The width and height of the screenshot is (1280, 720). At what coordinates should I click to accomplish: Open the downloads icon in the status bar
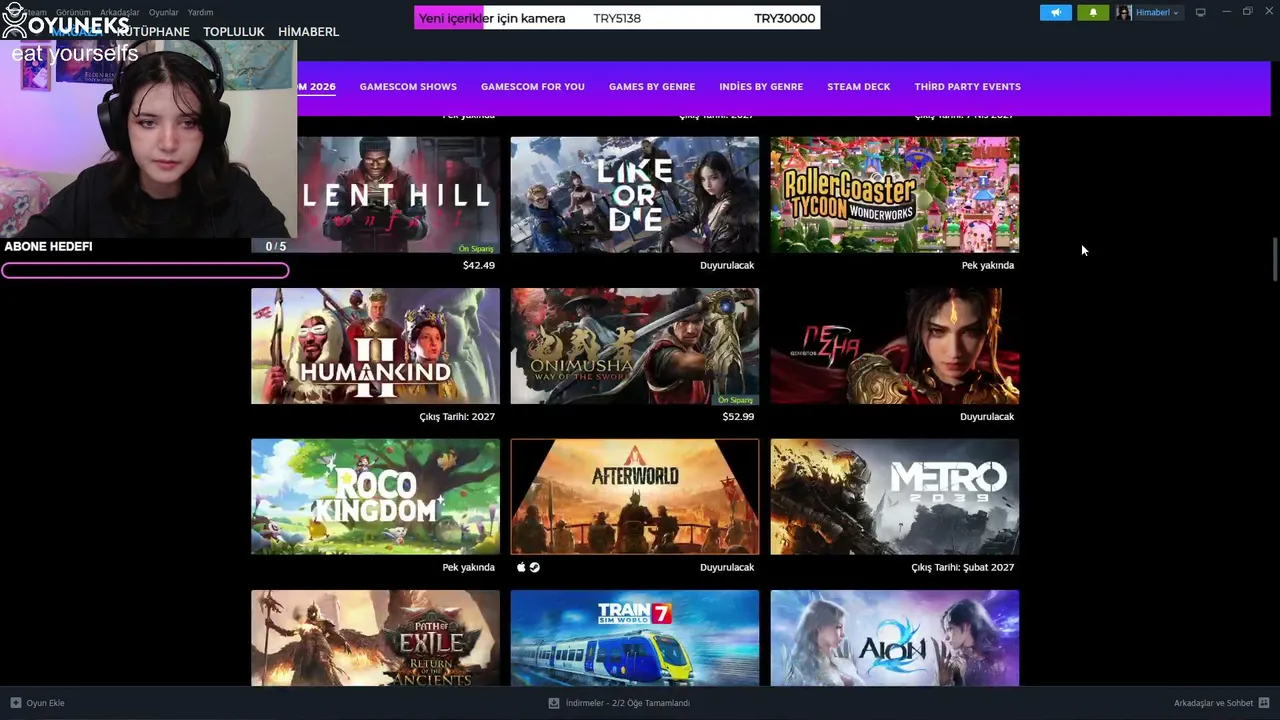(554, 703)
